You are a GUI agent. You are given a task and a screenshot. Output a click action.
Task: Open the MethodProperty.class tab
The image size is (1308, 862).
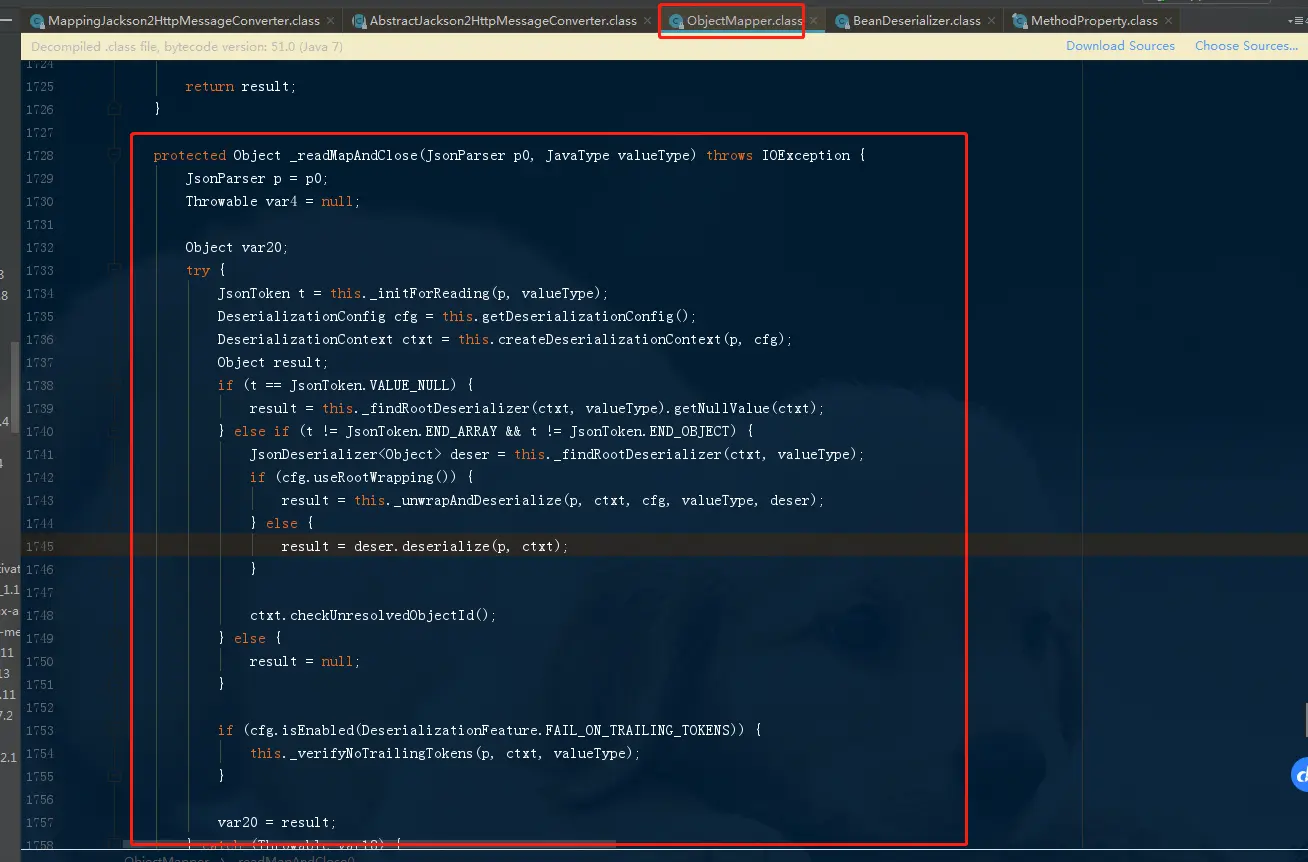click(x=1094, y=21)
